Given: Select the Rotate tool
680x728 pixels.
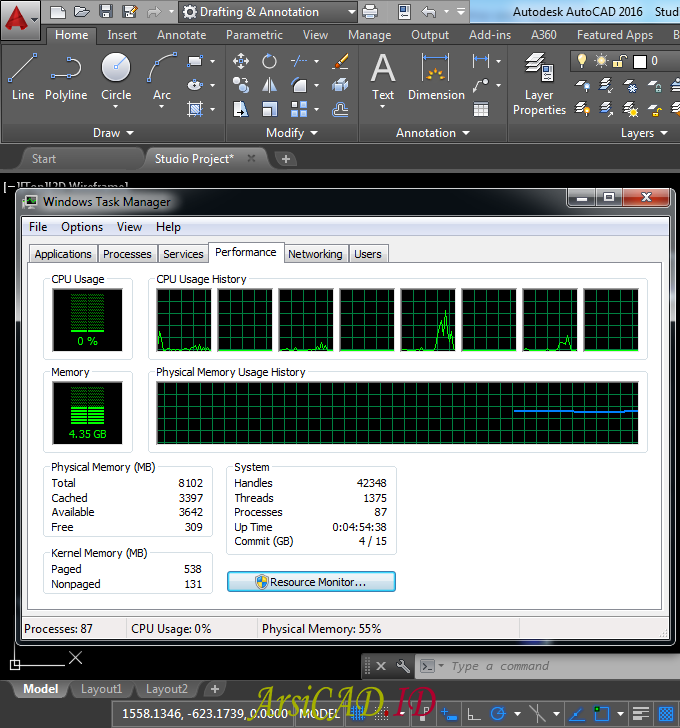Looking at the screenshot, I should [x=269, y=61].
